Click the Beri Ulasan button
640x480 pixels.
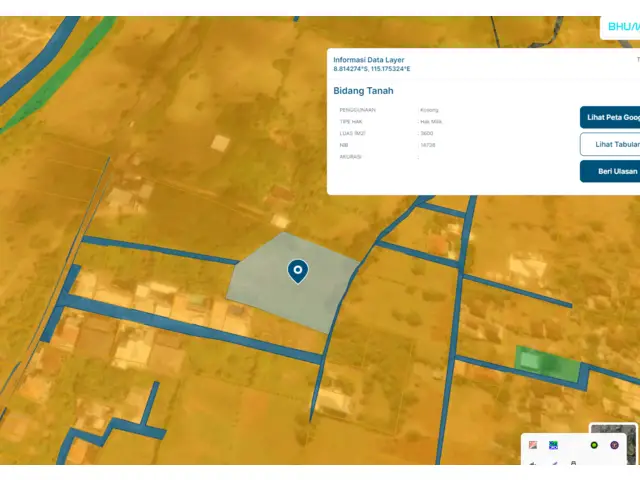tap(610, 171)
